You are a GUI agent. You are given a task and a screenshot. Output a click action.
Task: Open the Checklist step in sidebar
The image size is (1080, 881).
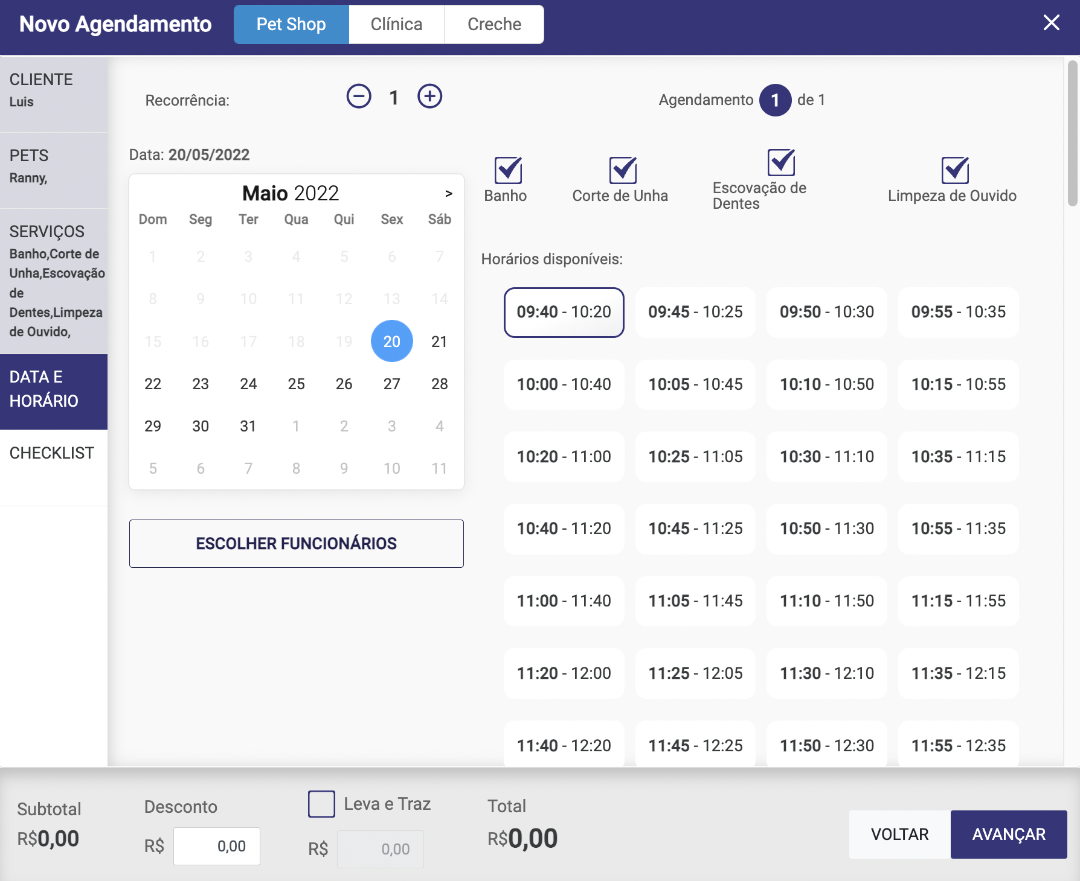pyautogui.click(x=53, y=454)
